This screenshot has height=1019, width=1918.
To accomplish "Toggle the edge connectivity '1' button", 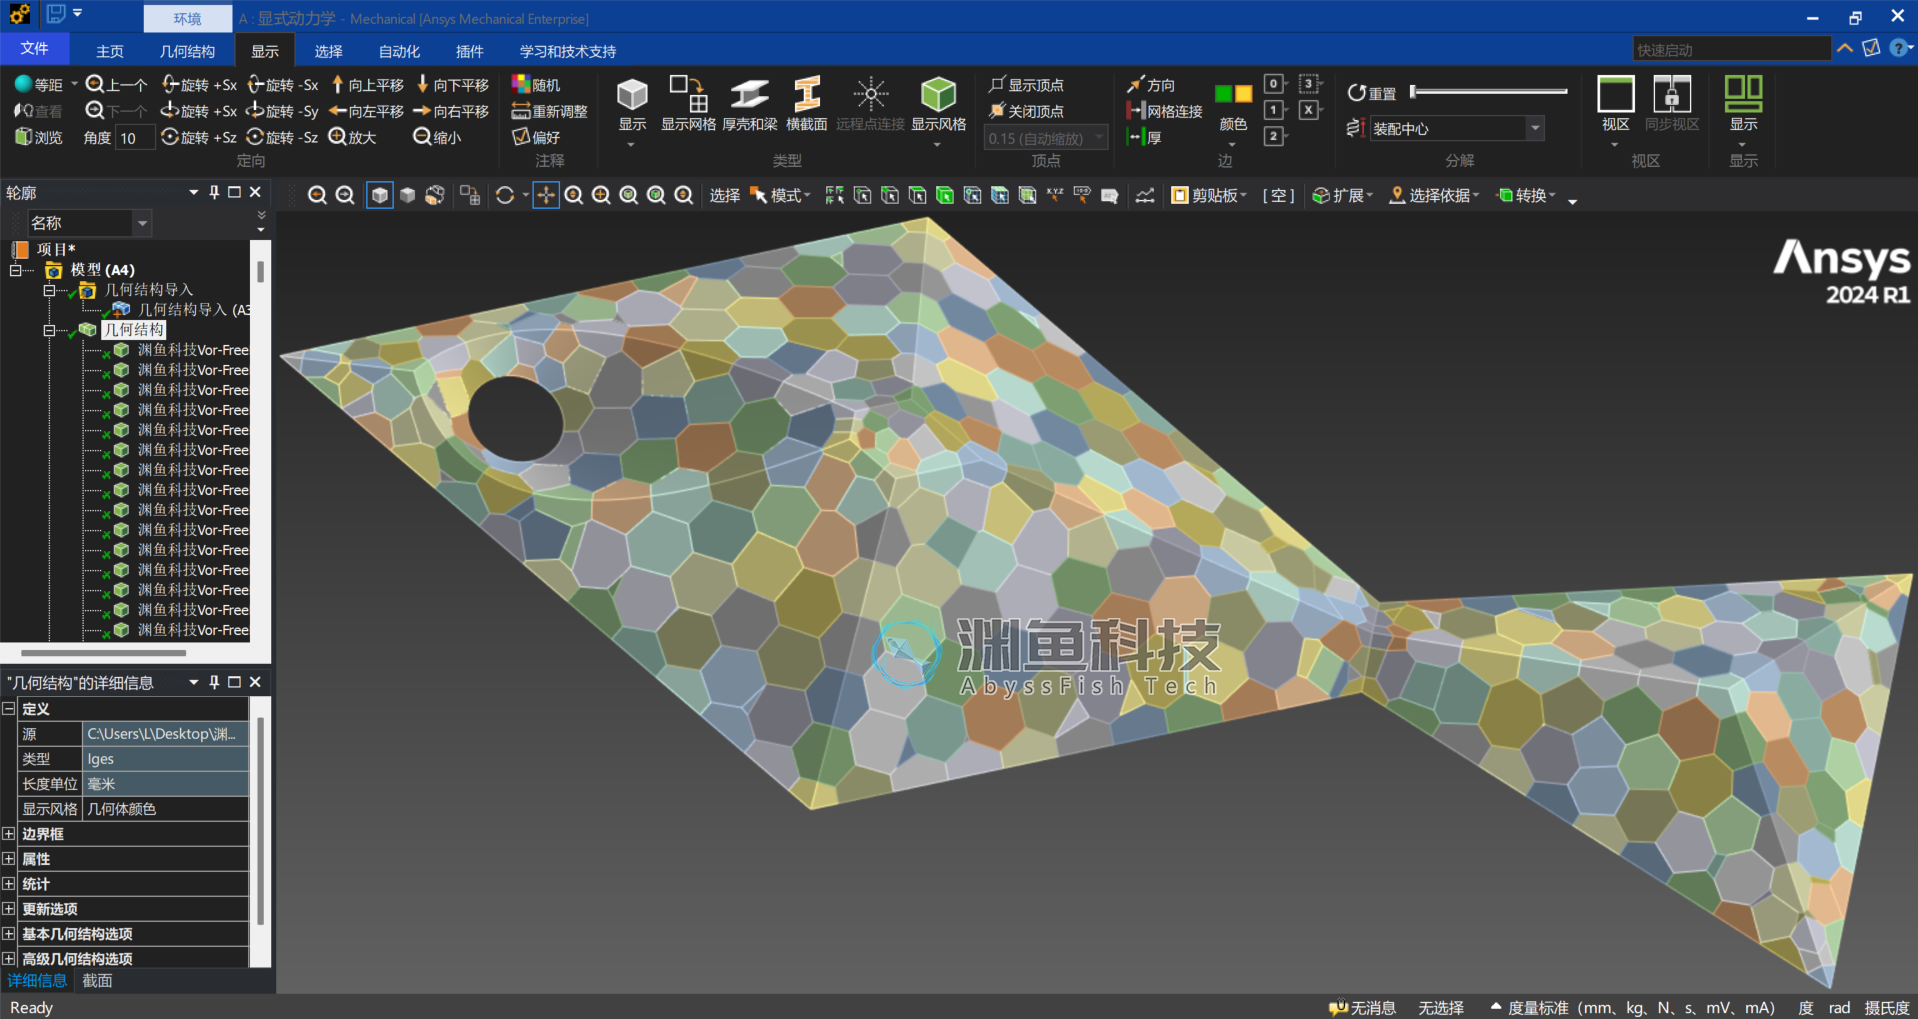I will pyautogui.click(x=1274, y=110).
